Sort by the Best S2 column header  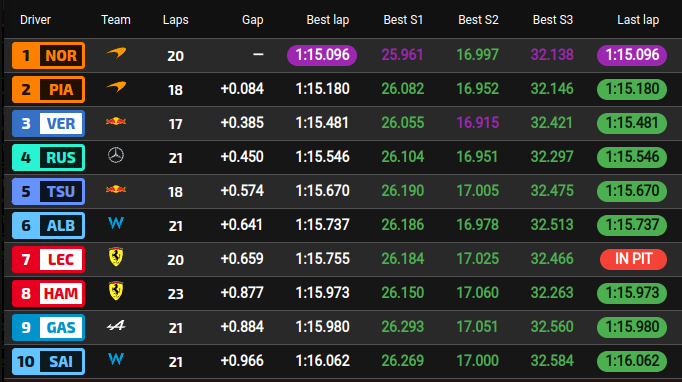click(478, 20)
